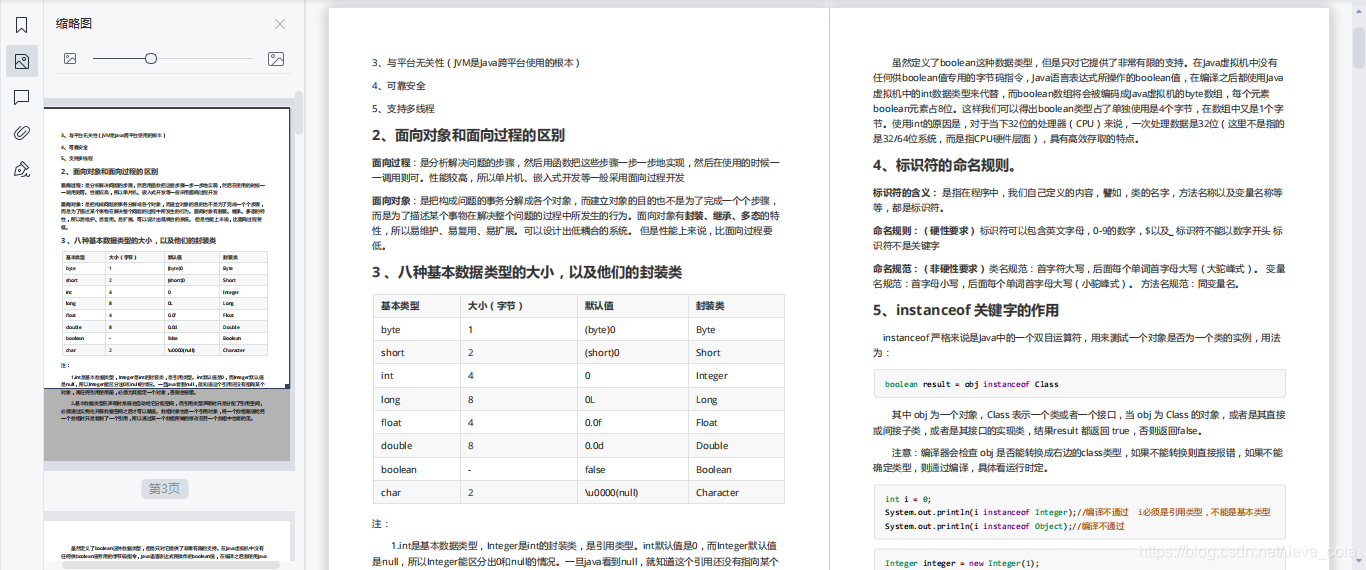Close the 缩略图 thumbnail panel

click(280, 24)
